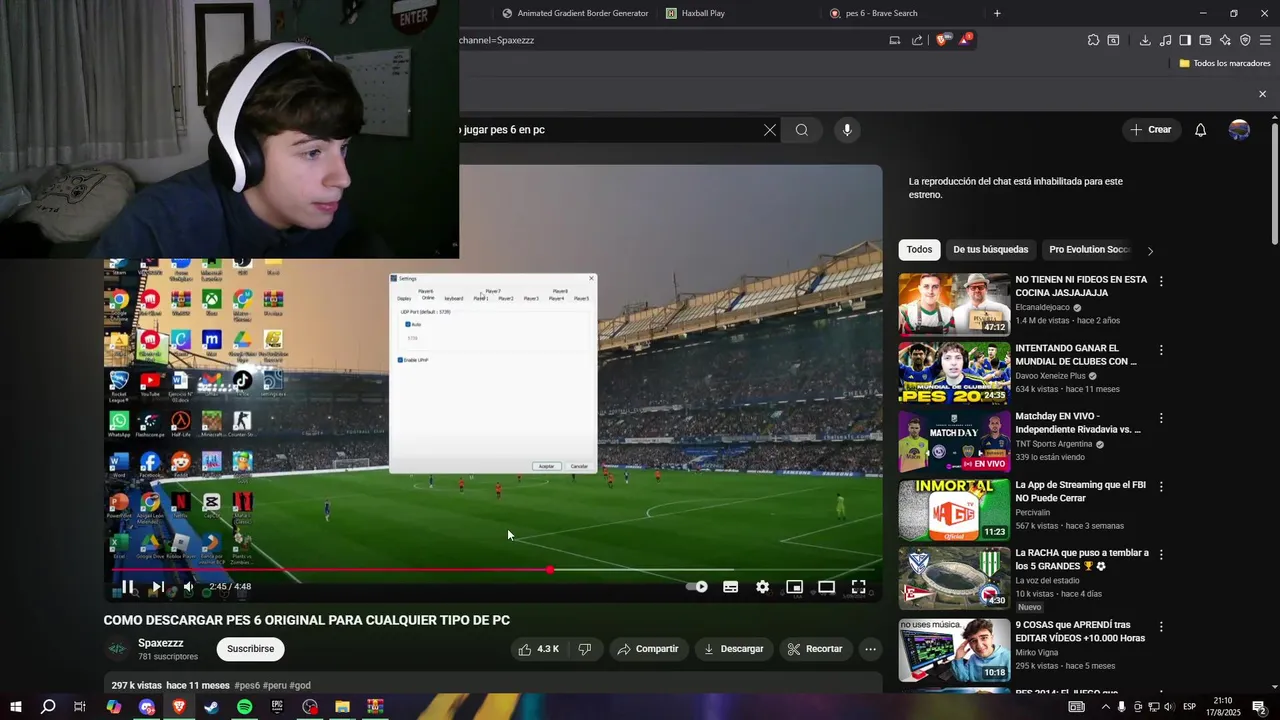Select De tus búsquedas chip
This screenshot has height=720, width=1280.
990,250
